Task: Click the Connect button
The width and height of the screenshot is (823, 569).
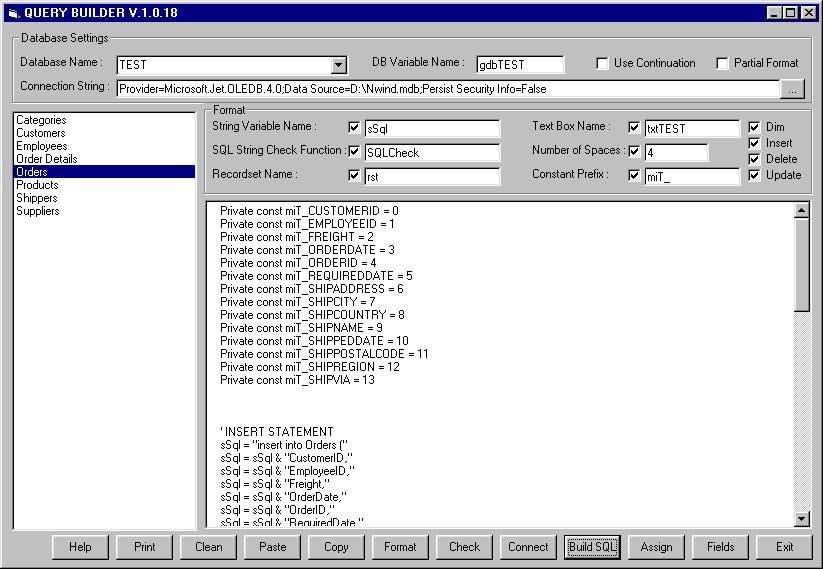Action: 528,547
